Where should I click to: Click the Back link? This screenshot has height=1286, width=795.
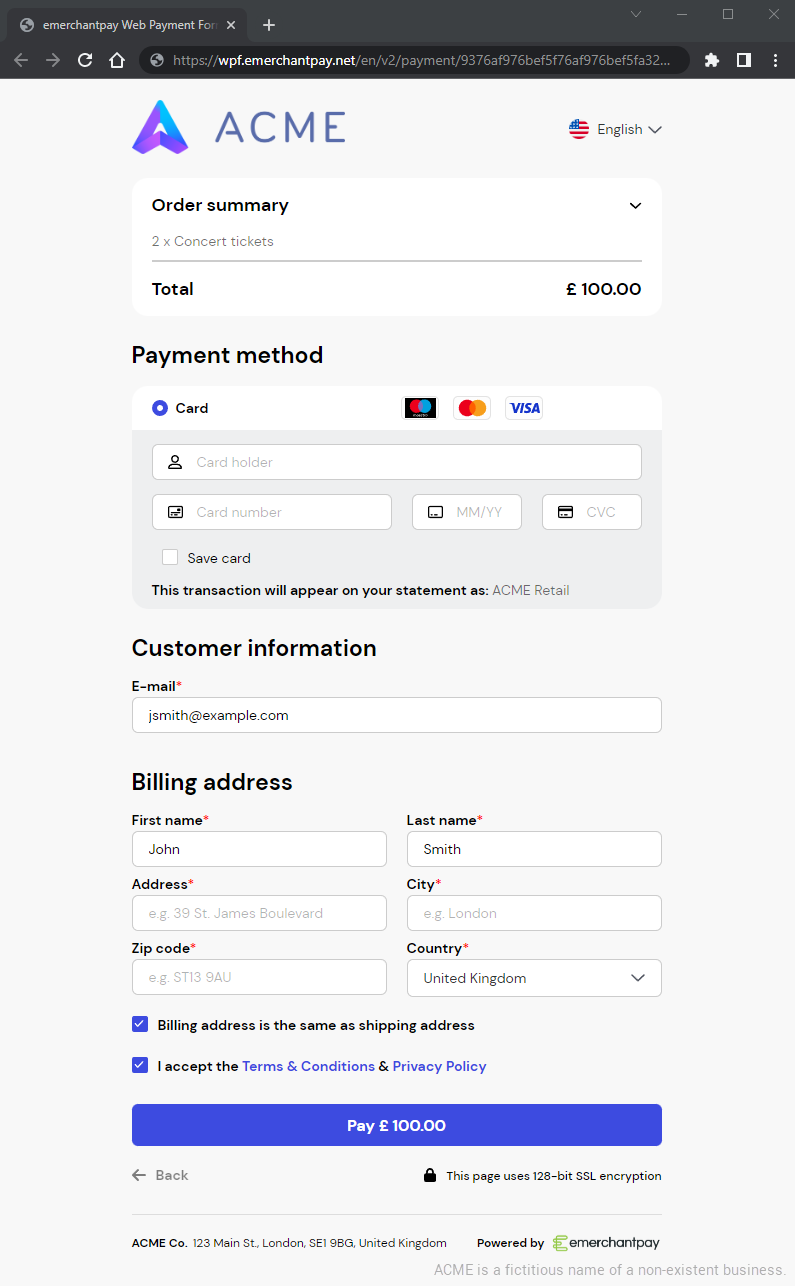160,1175
